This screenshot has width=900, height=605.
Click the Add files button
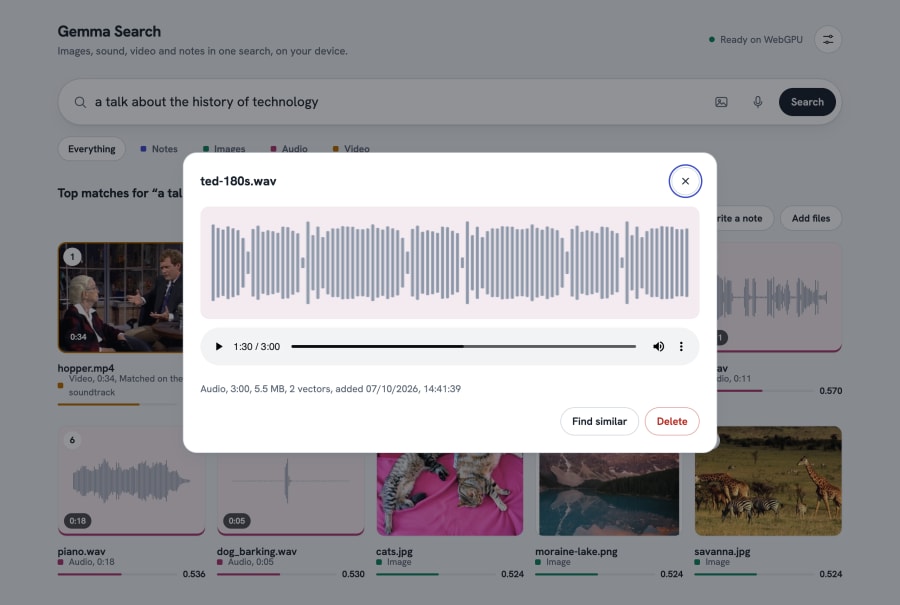tap(810, 218)
